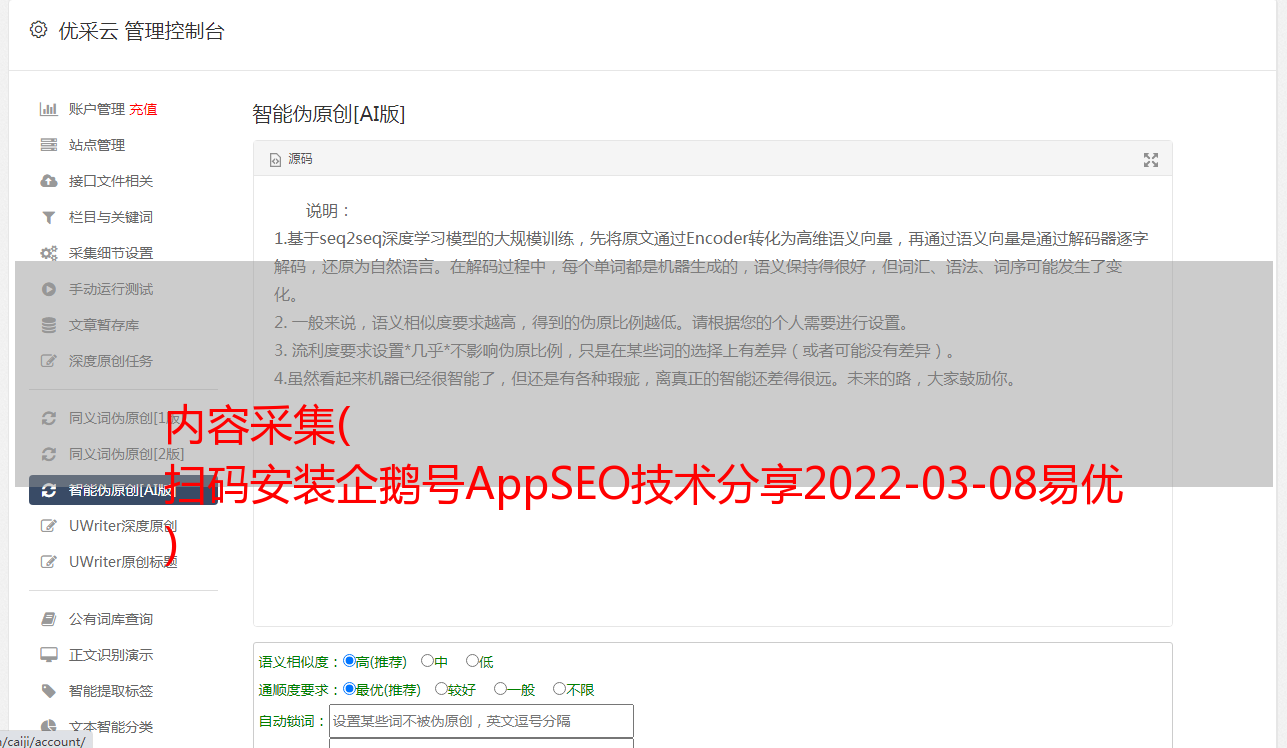Click the edit icon for UWriter原创标题
Viewport: 1287px width, 748px height.
48,562
